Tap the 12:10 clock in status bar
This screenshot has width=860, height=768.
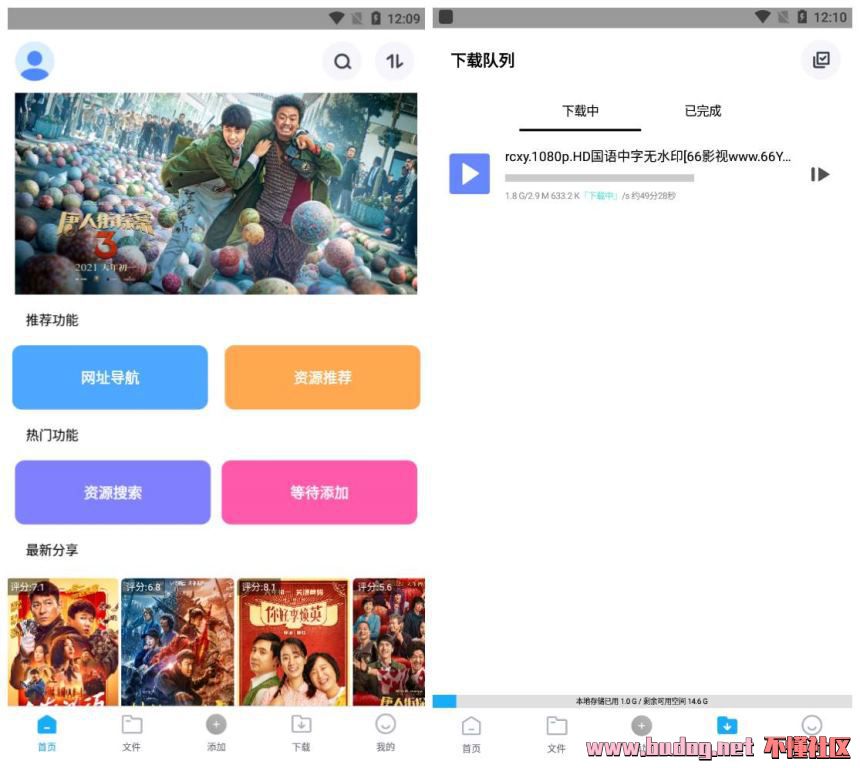pyautogui.click(x=830, y=18)
